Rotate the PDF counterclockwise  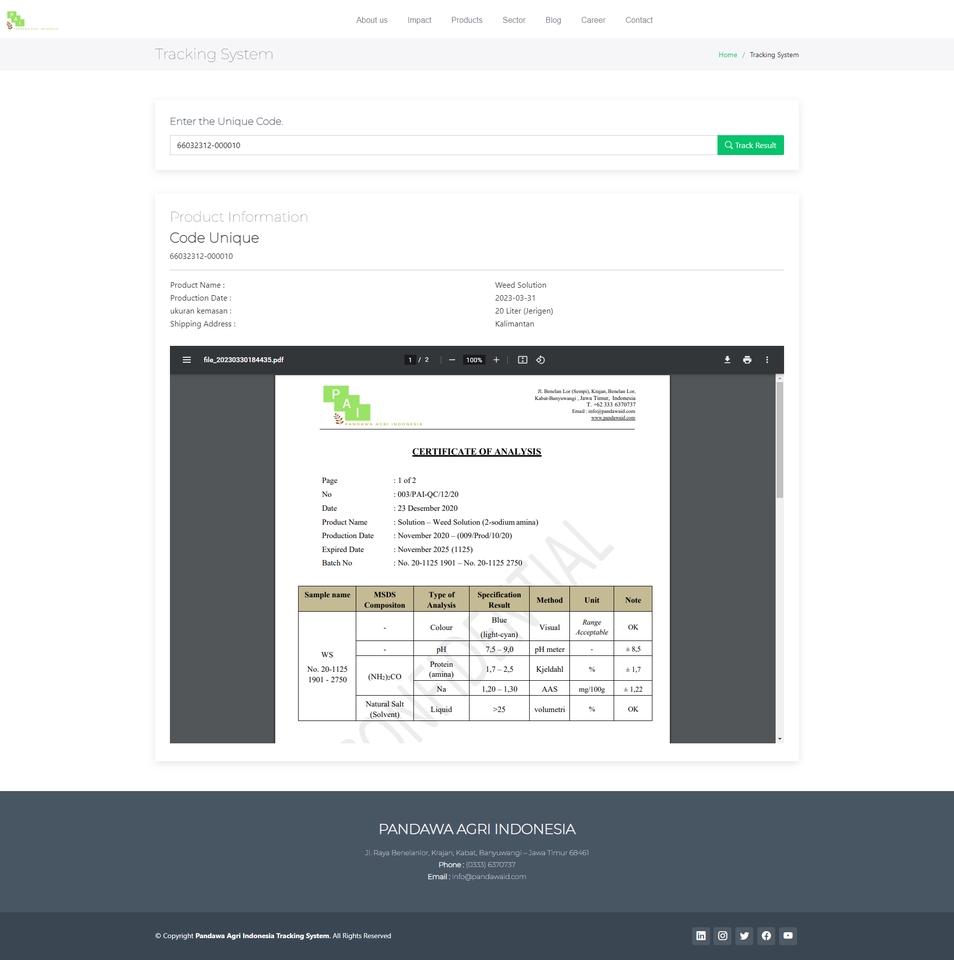tap(541, 360)
